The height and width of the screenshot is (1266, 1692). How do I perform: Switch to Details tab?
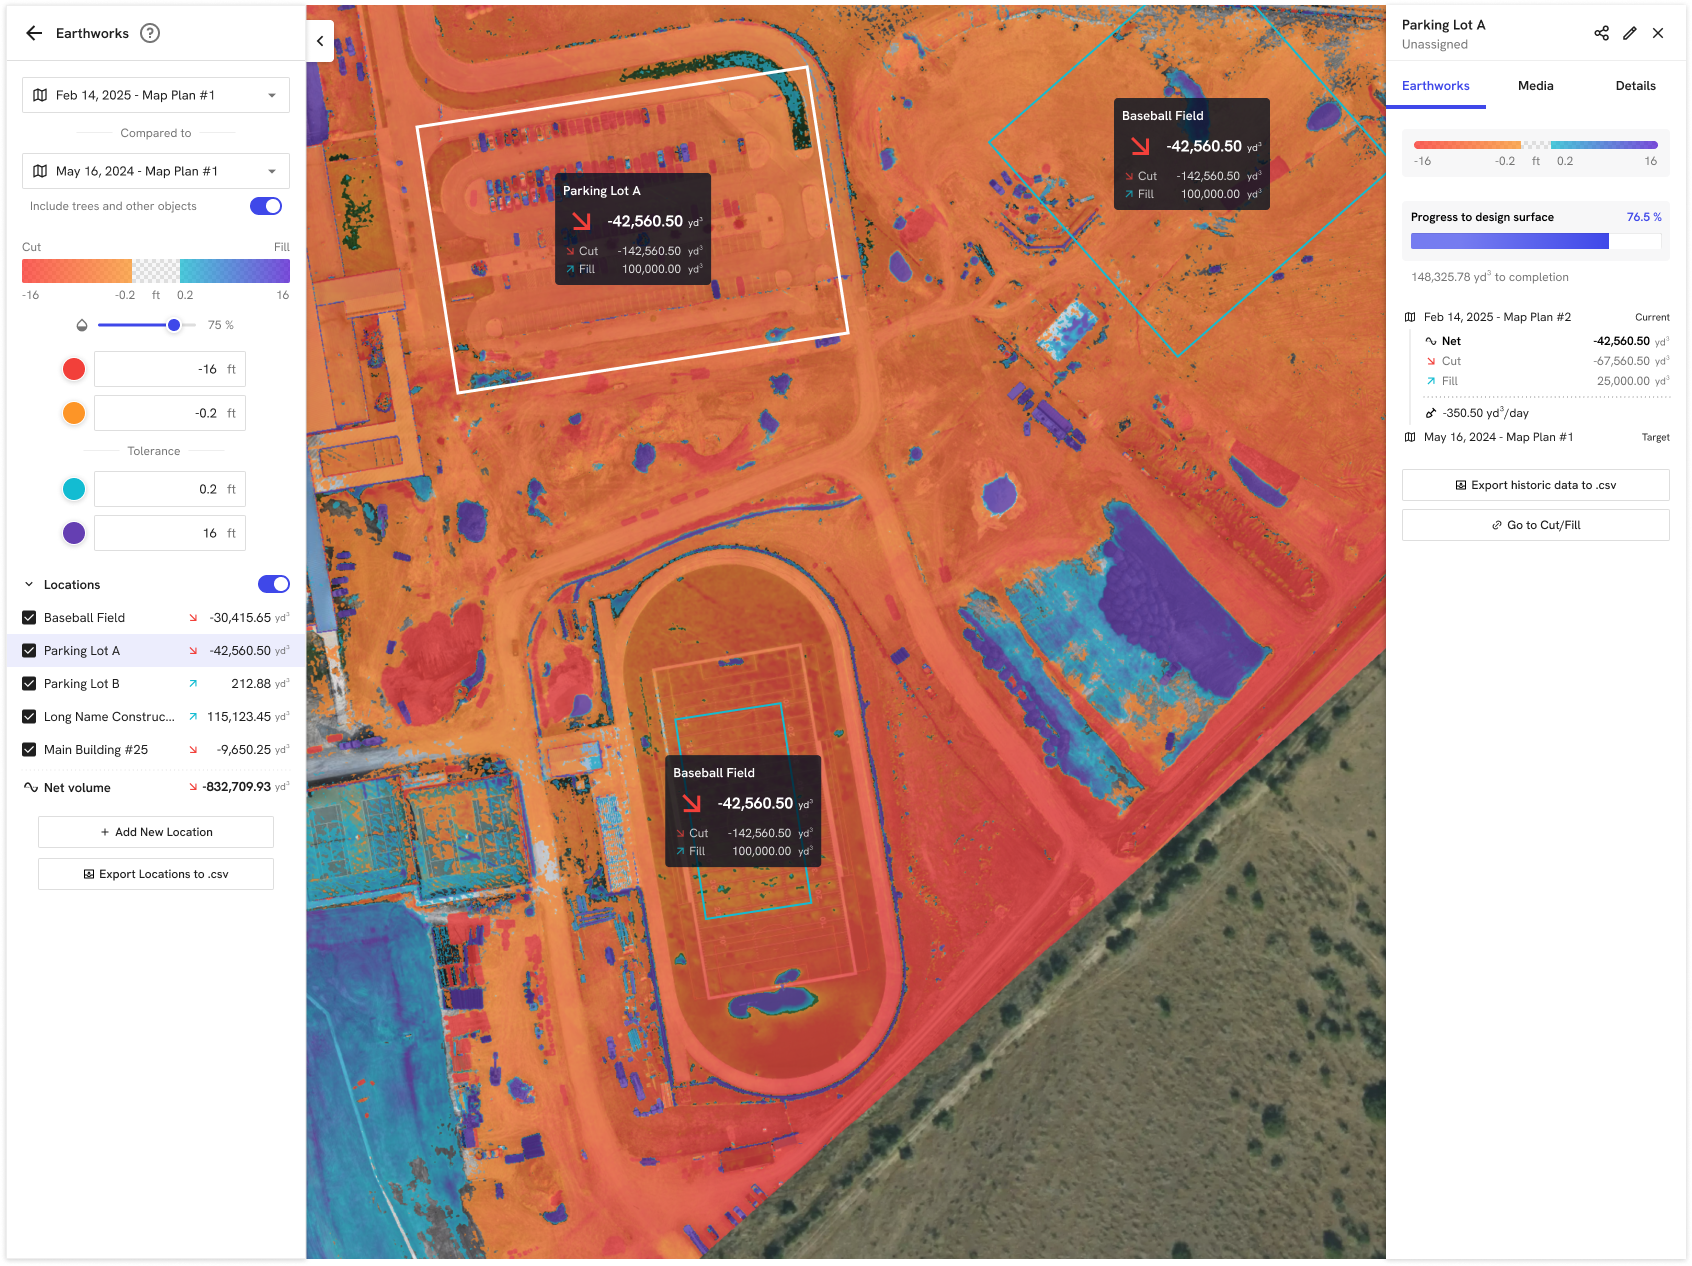click(1636, 86)
